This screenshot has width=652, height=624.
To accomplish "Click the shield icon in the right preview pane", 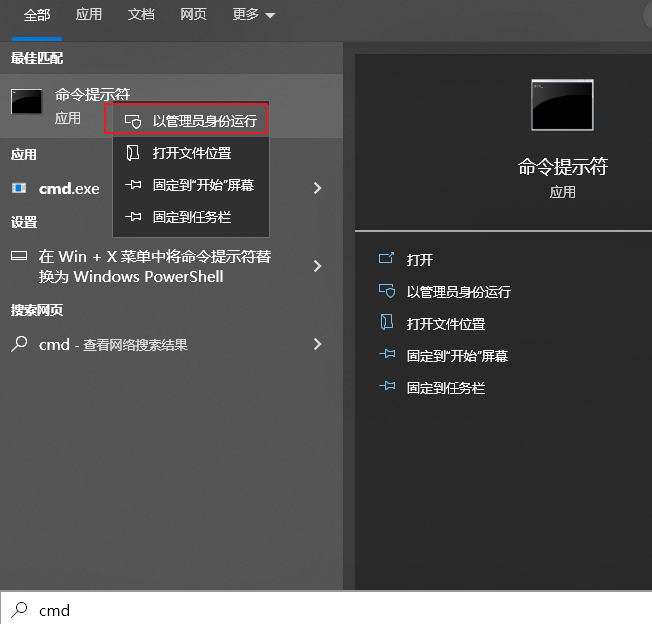I will (x=387, y=291).
